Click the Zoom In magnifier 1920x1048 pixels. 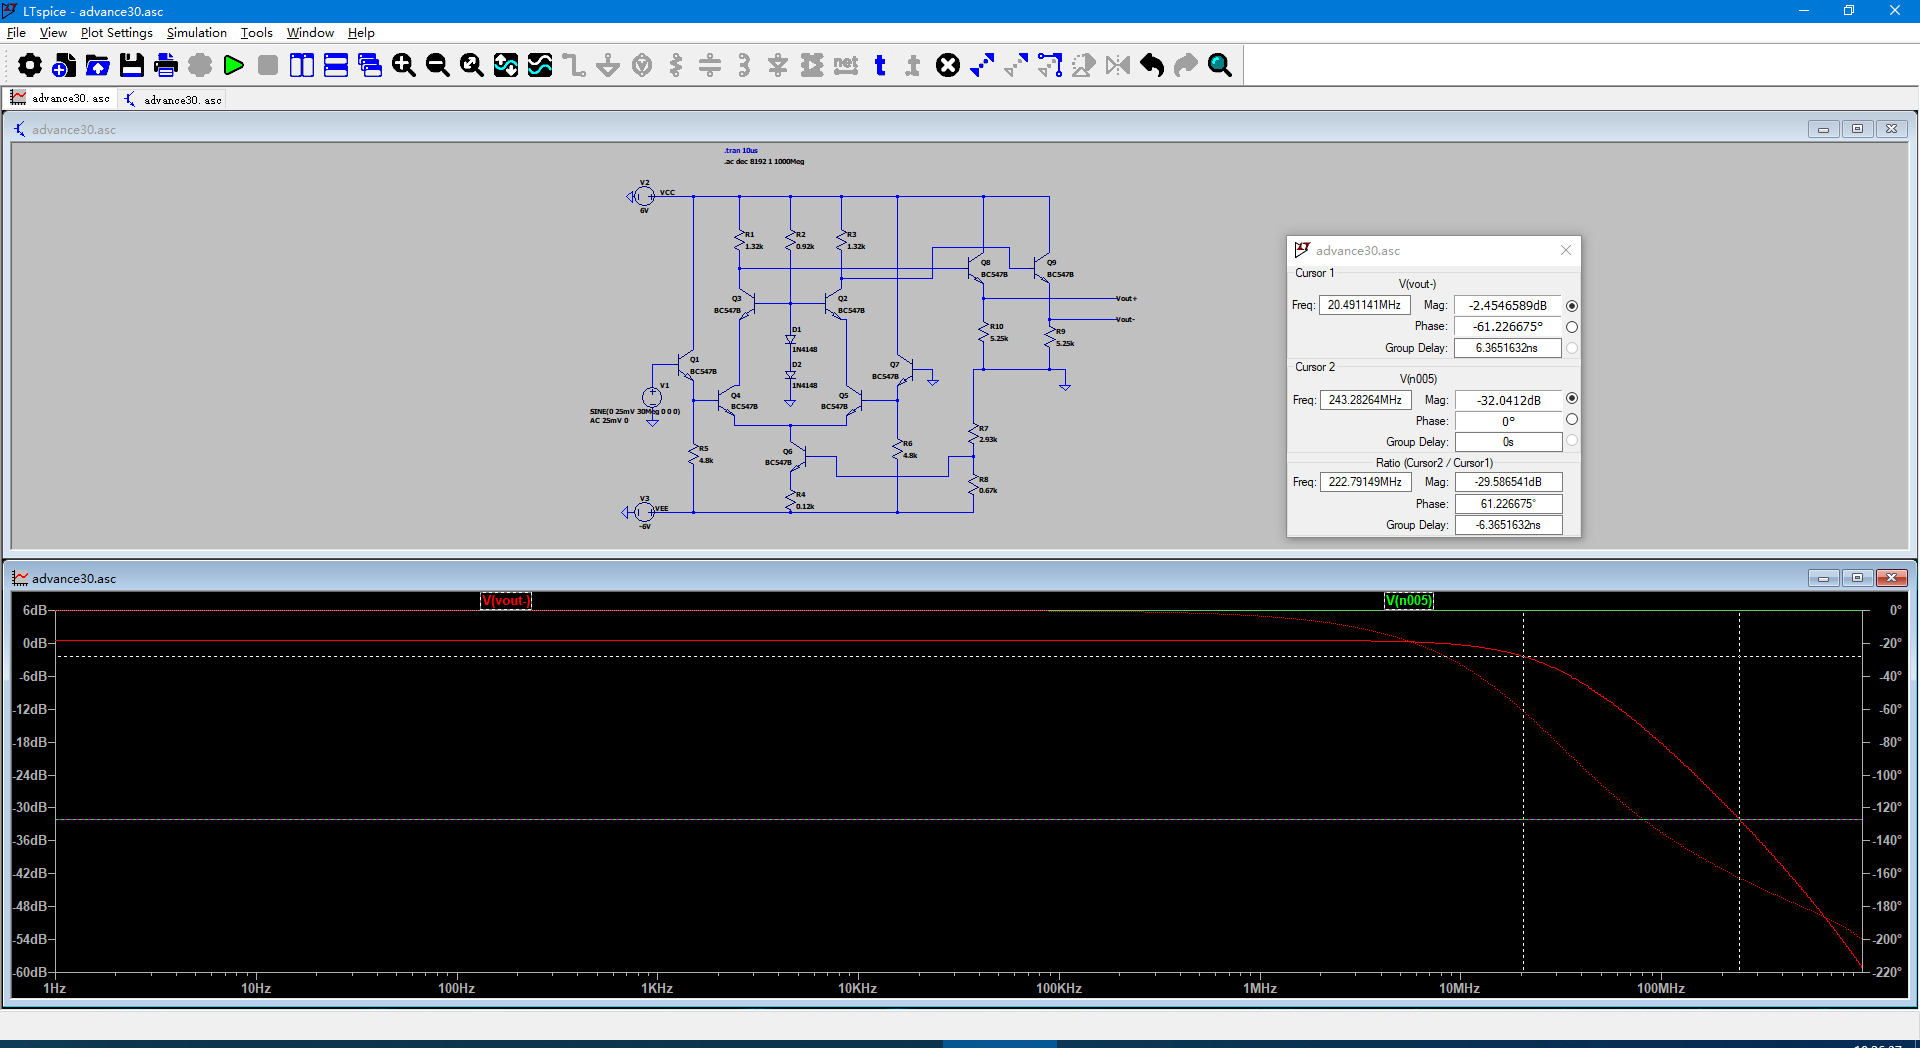click(404, 65)
